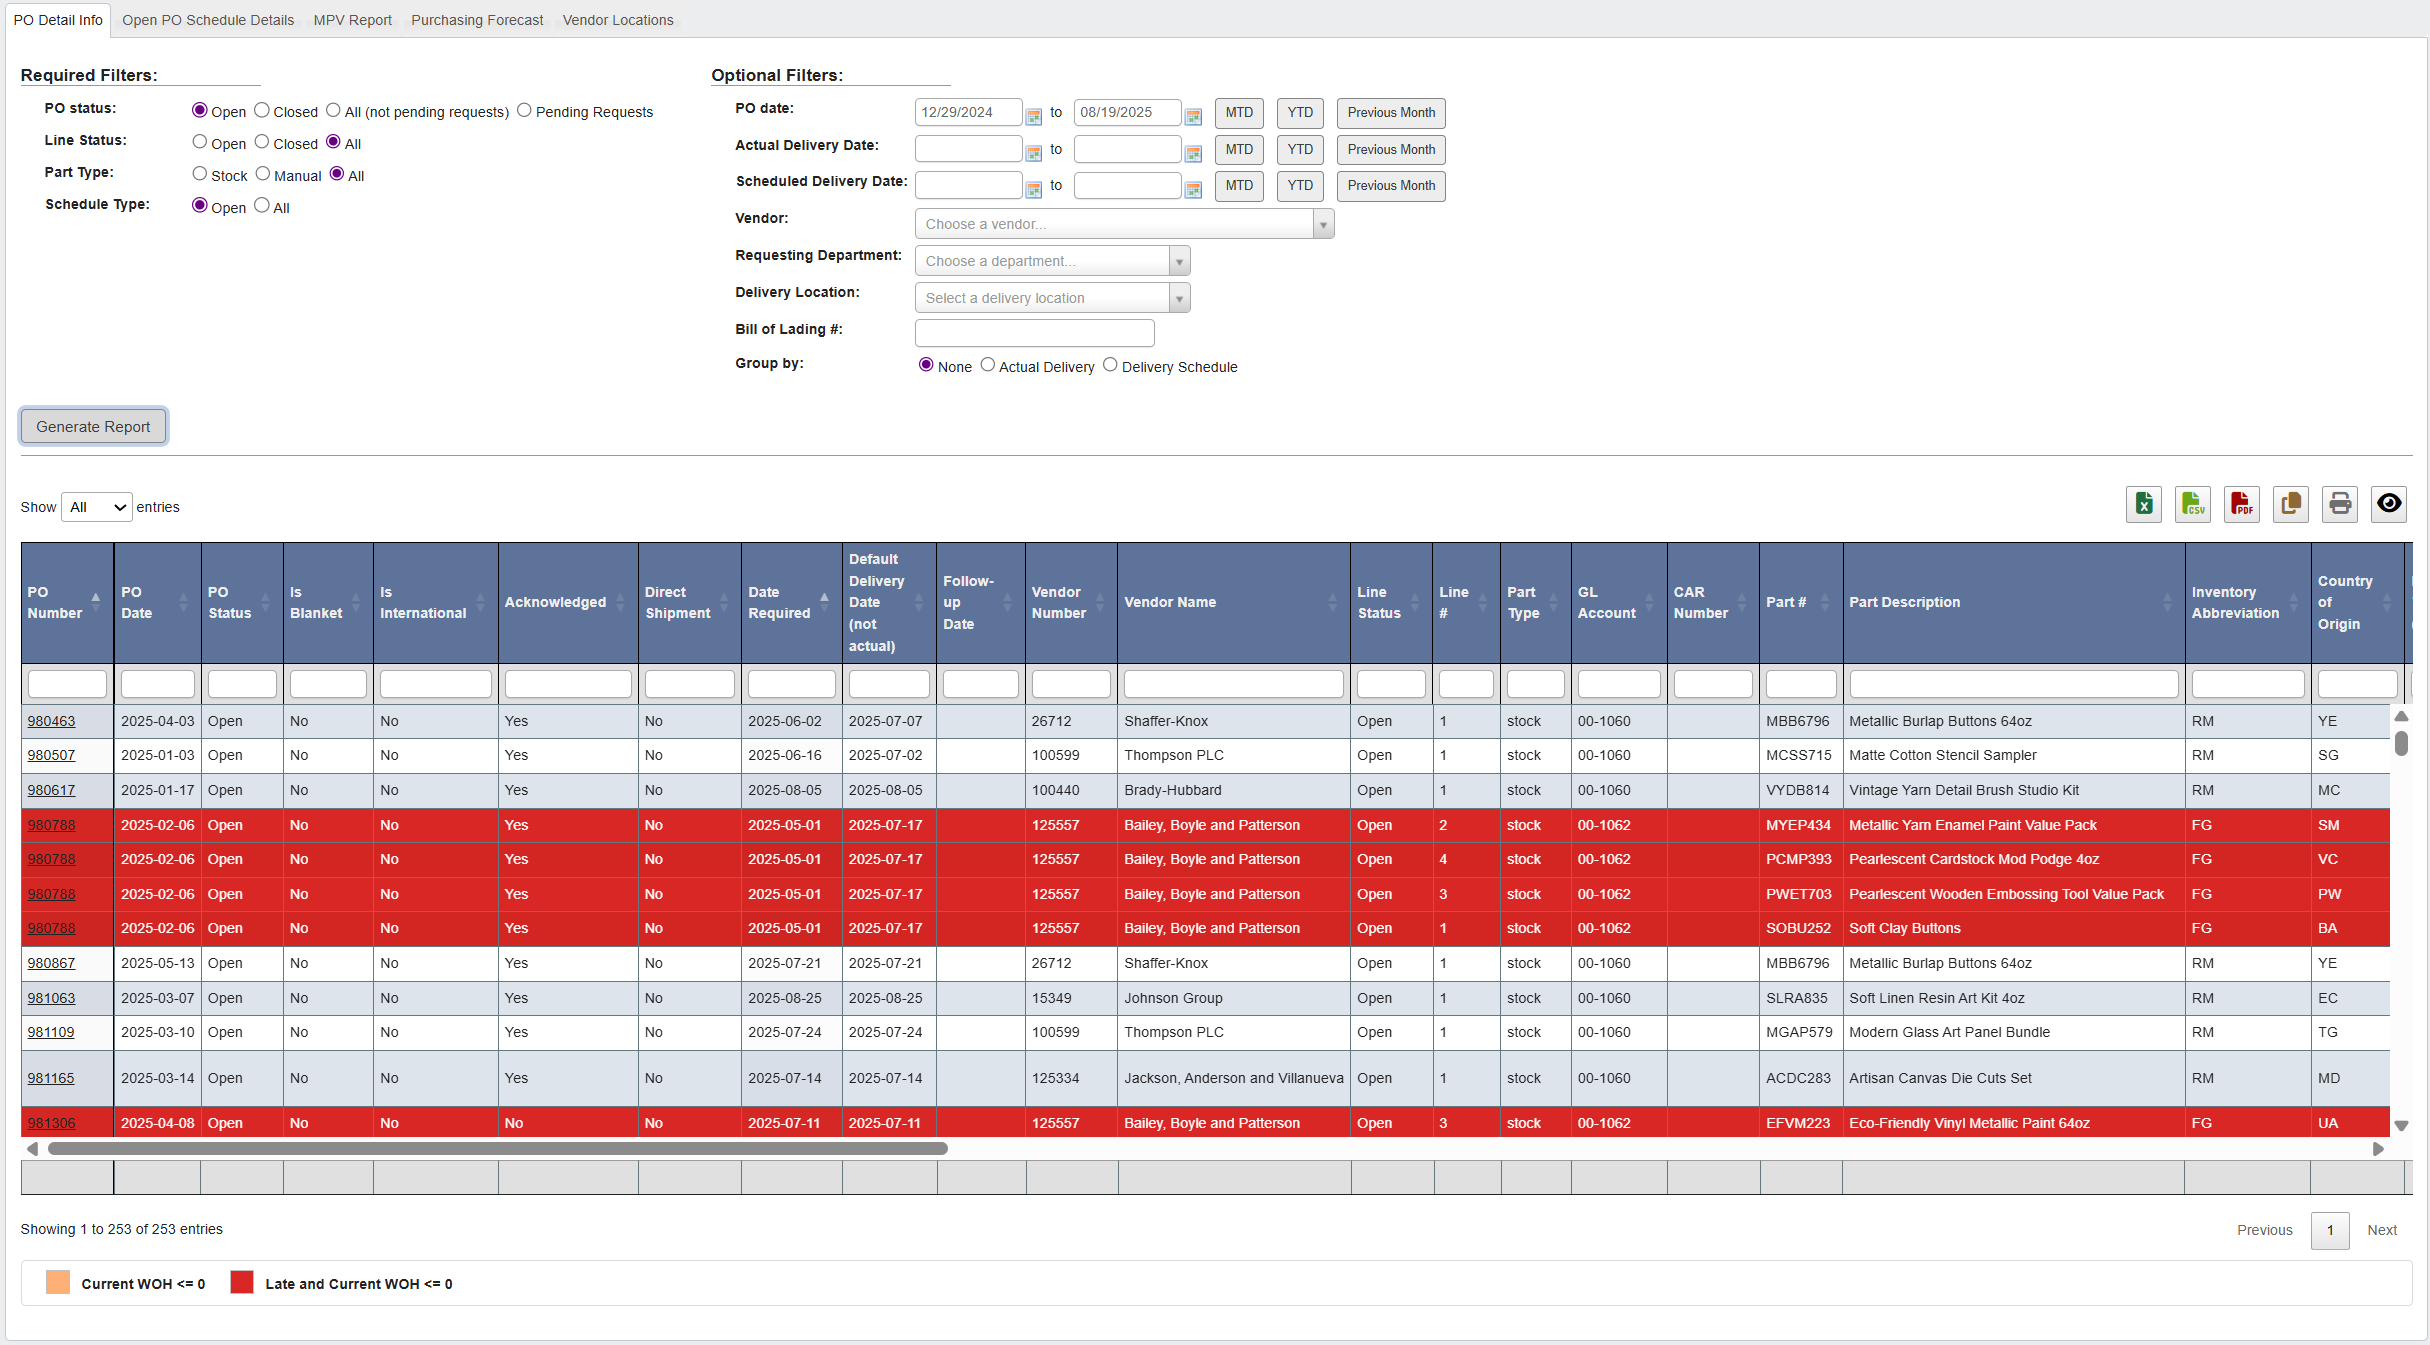Viewport: 2430px width, 1345px height.
Task: Click the horizontal table scrollbar
Action: point(498,1149)
